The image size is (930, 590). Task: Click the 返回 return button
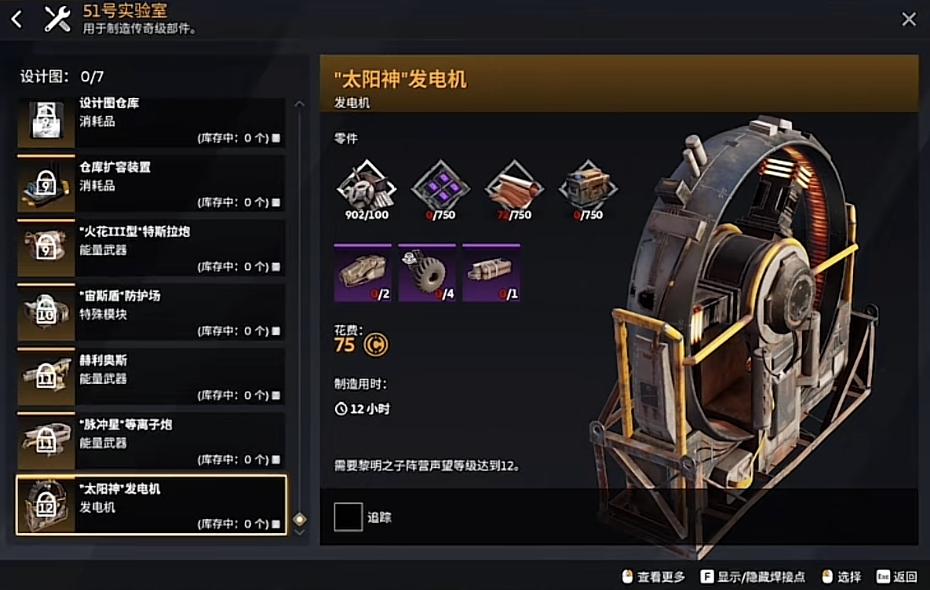click(x=897, y=576)
